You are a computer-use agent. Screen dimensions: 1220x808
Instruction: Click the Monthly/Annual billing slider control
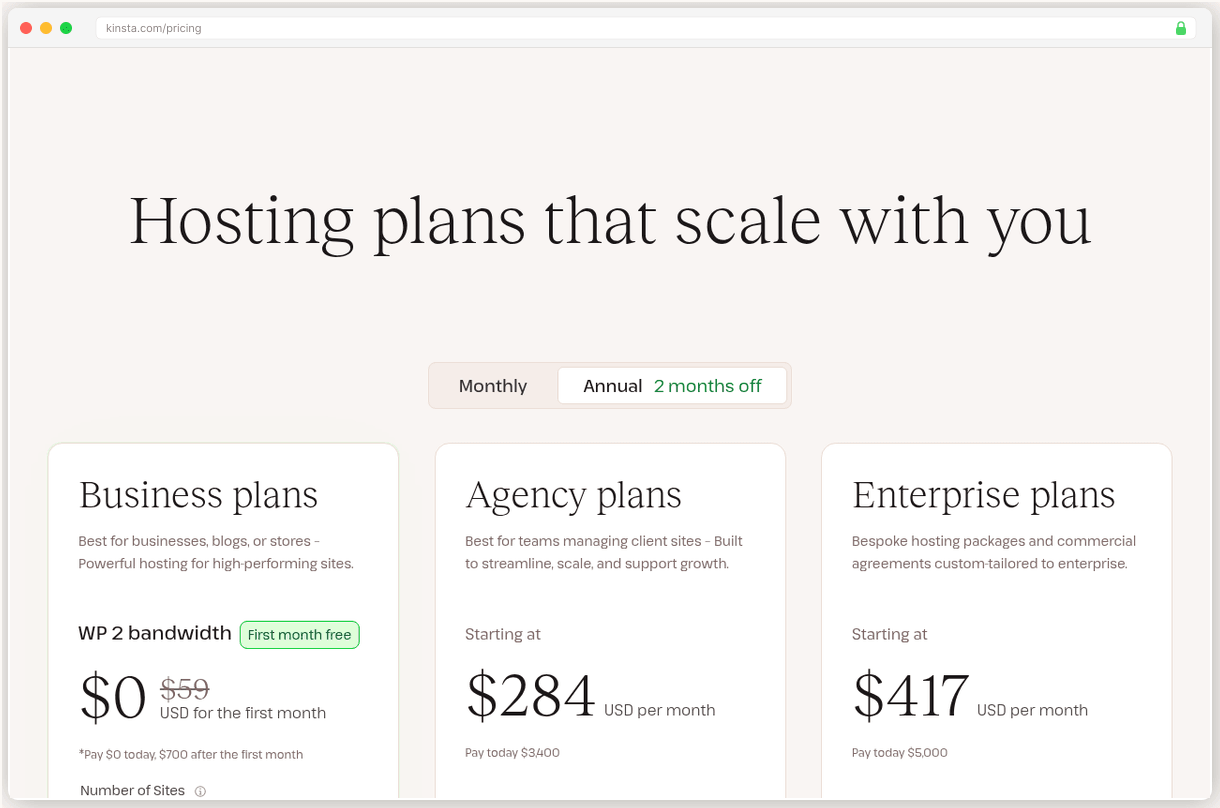(x=609, y=385)
